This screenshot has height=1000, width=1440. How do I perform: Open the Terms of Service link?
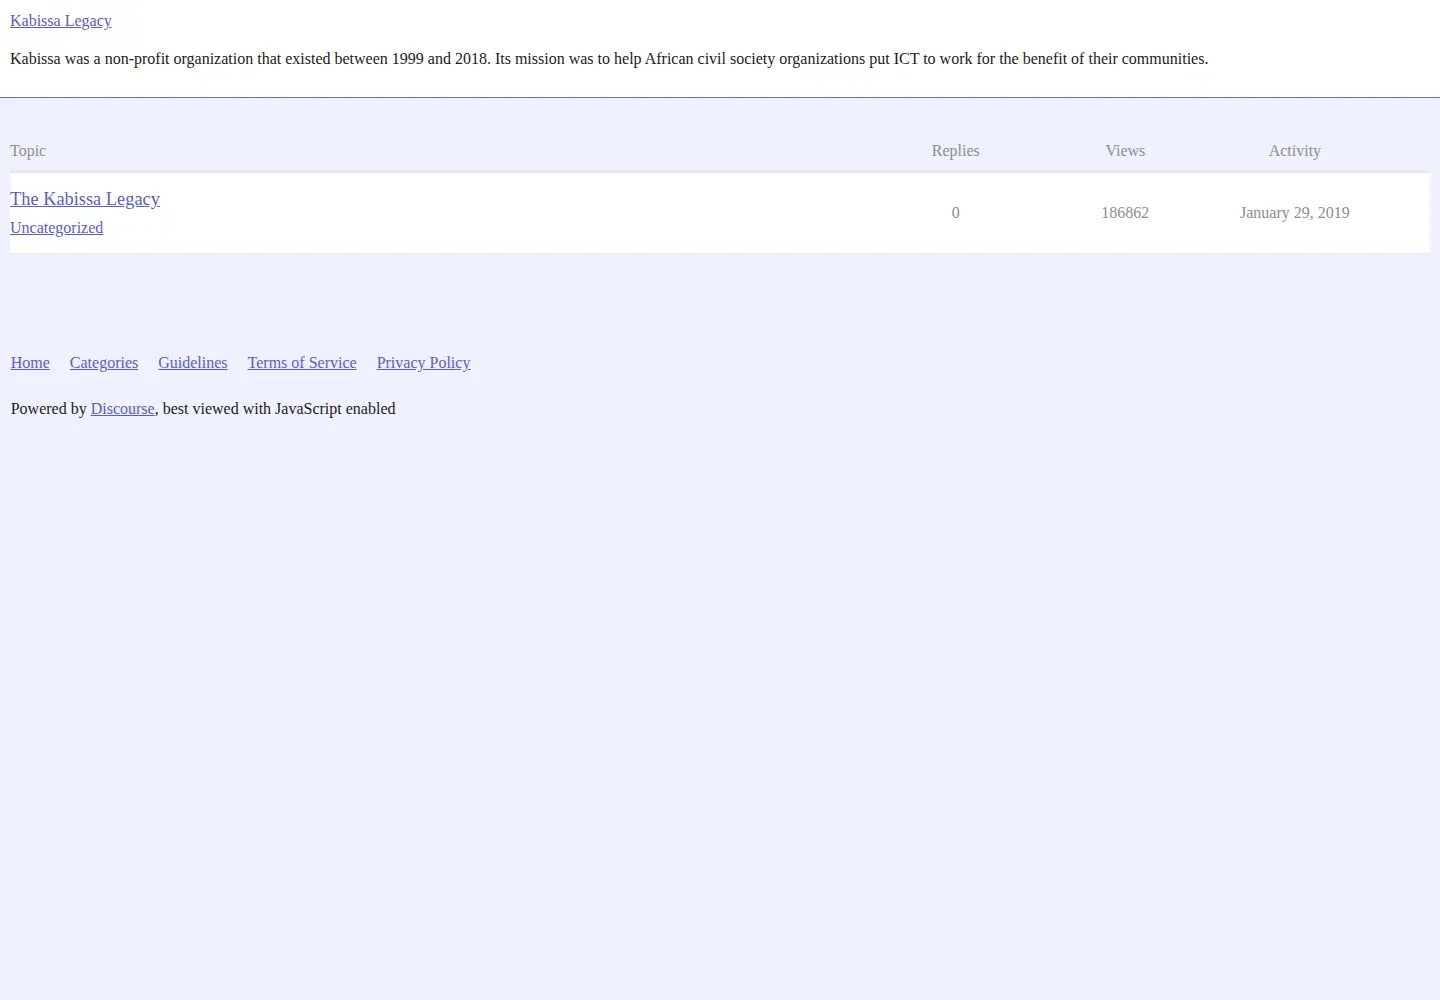[302, 363]
